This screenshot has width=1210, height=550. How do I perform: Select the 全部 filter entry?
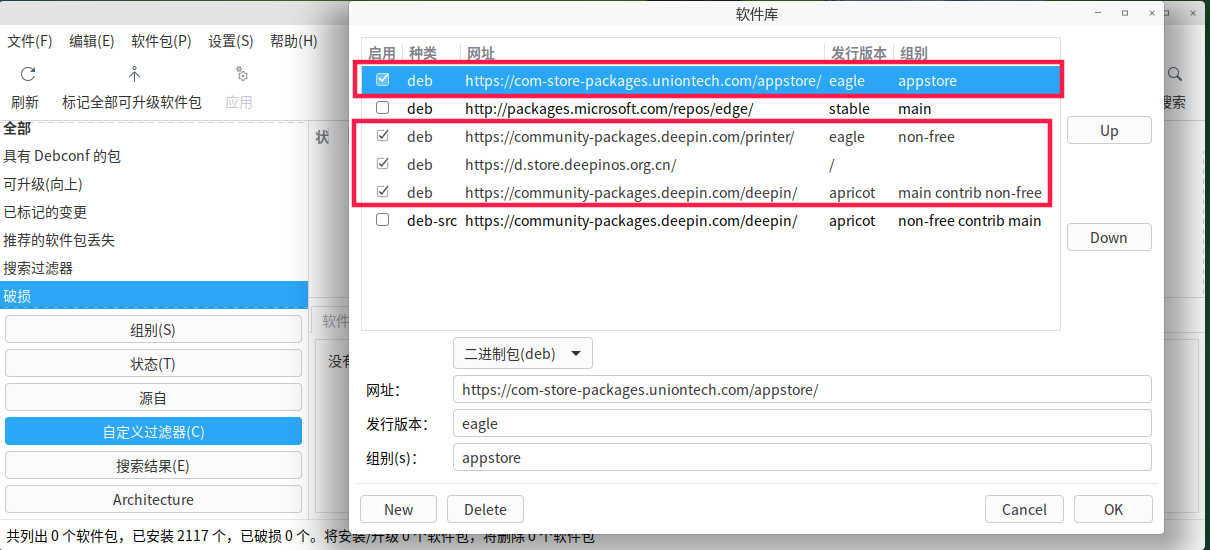[154, 128]
